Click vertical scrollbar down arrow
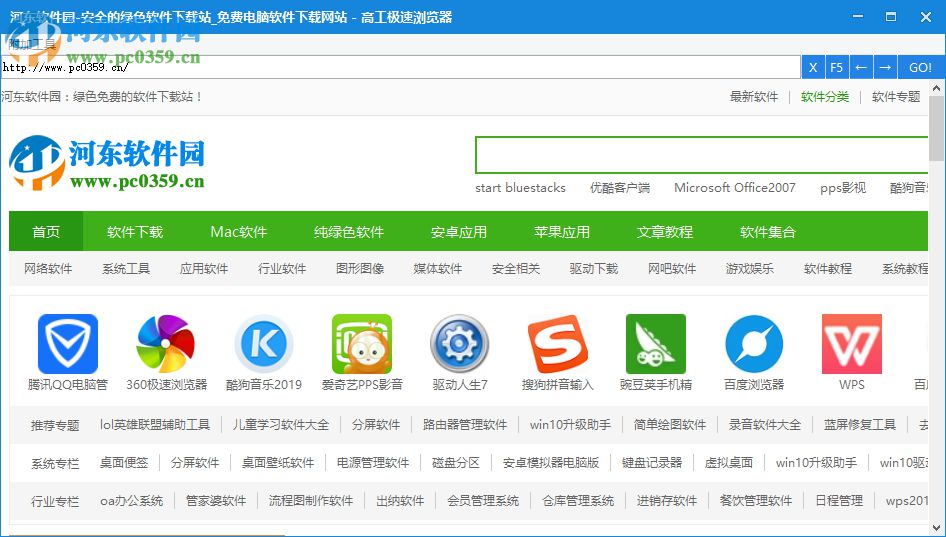Image resolution: width=946 pixels, height=537 pixels. [936, 528]
